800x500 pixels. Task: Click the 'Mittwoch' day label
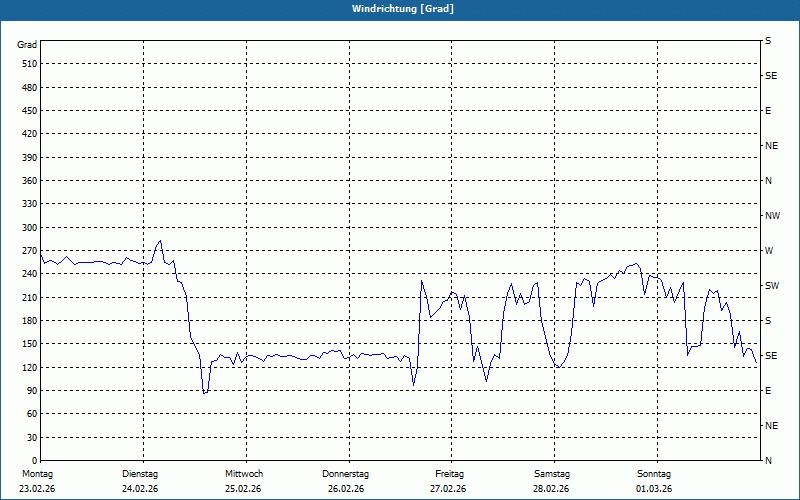tap(244, 474)
